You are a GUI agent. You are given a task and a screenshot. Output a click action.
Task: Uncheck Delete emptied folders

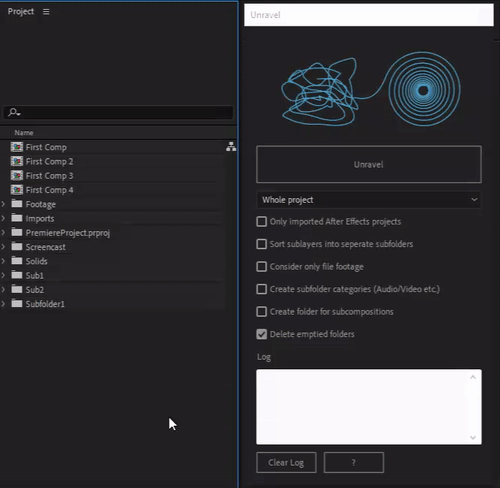coord(262,334)
